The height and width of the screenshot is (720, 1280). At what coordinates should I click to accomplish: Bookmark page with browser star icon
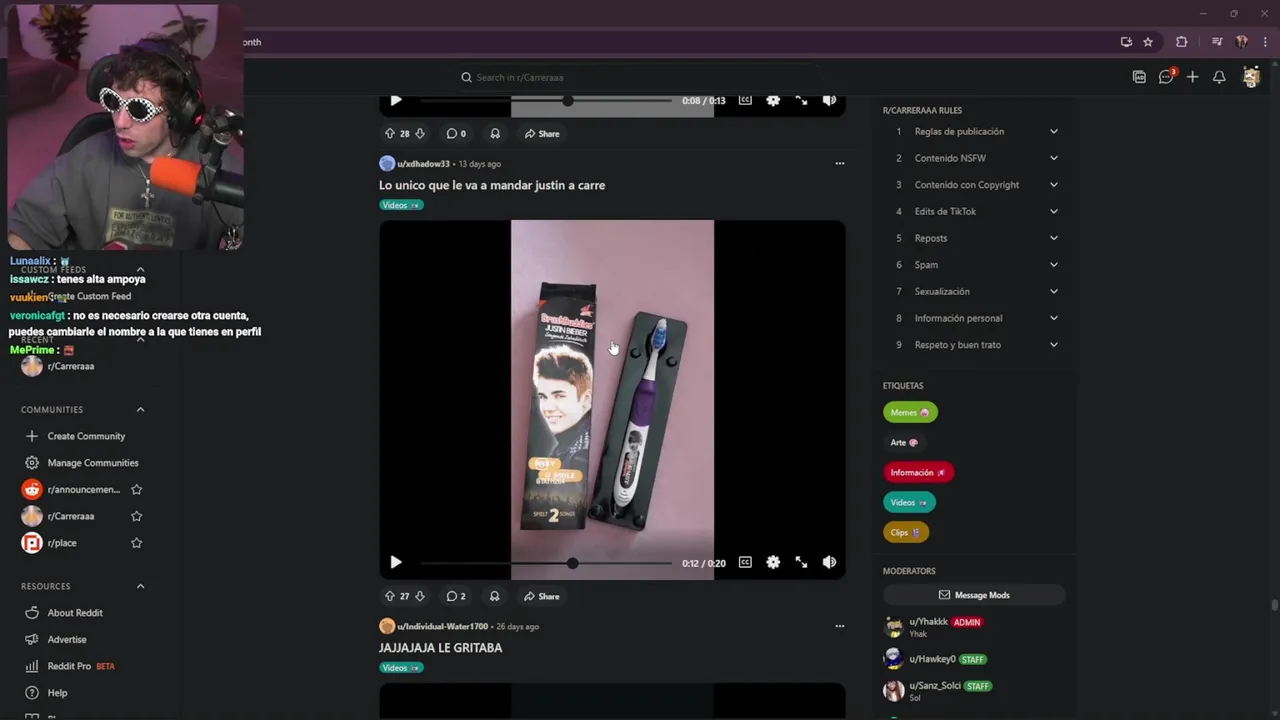tap(1148, 42)
